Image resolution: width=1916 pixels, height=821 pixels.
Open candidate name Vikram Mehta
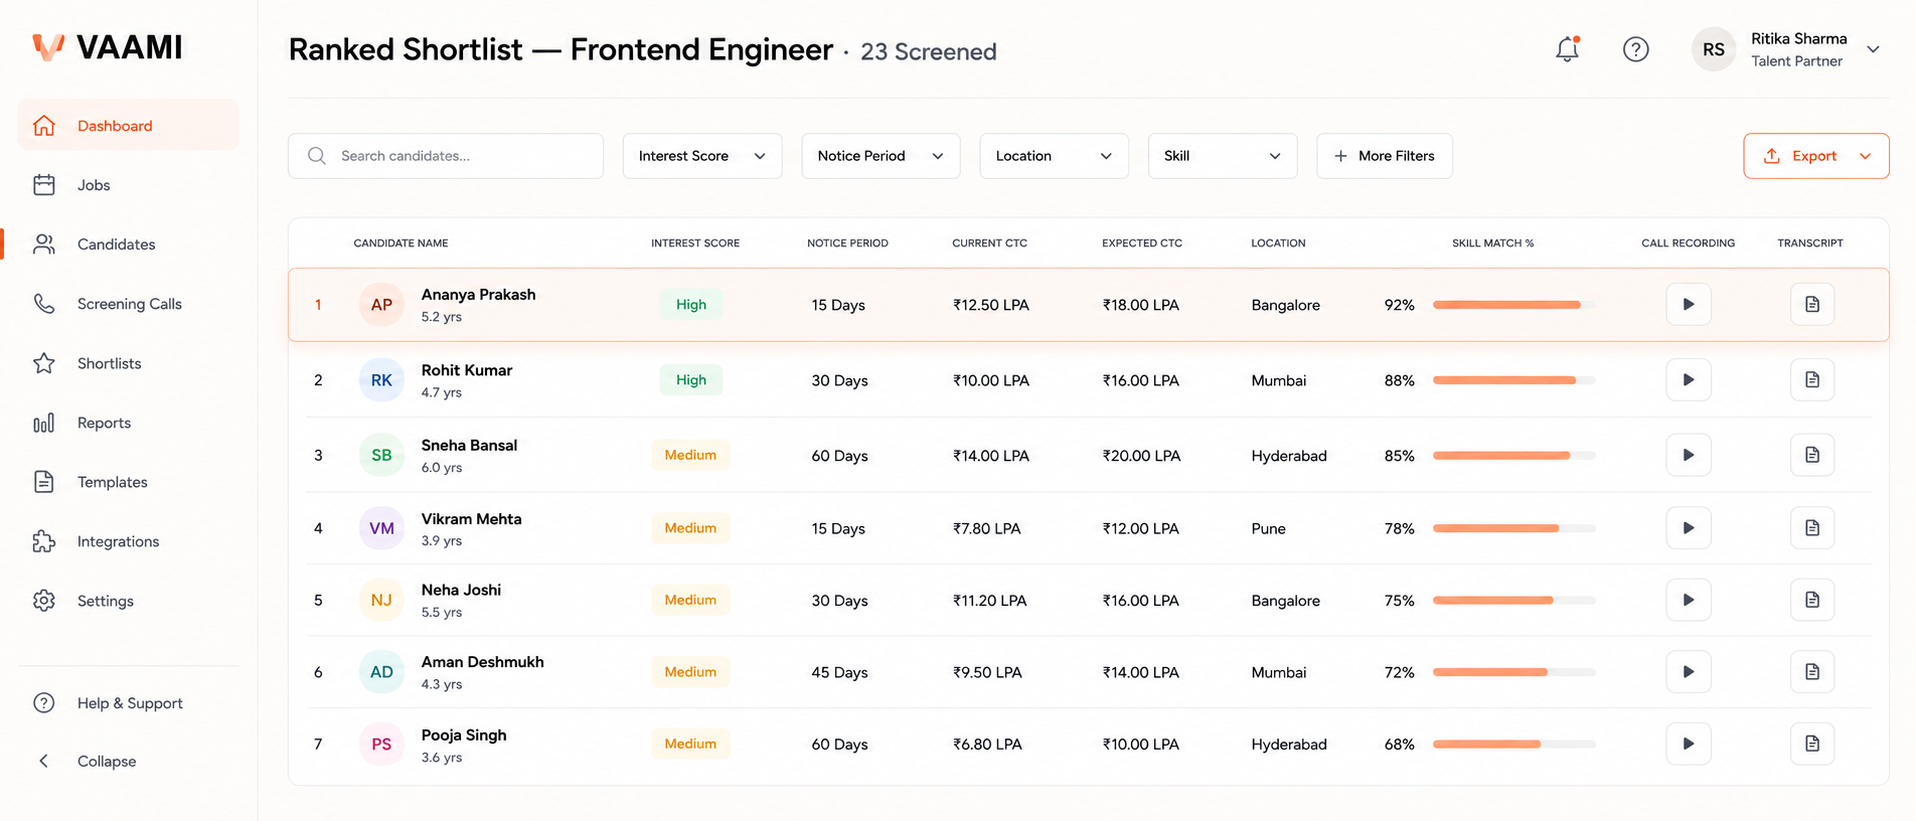click(471, 519)
